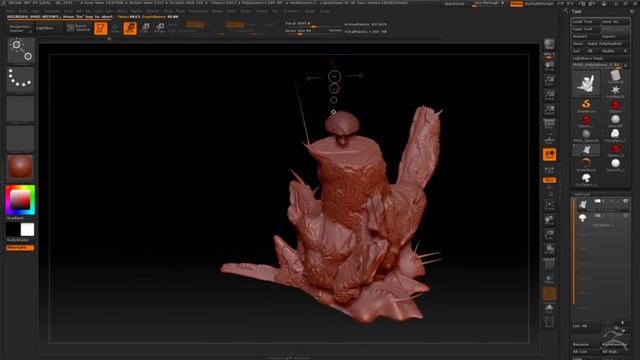Toggle Edit mode button
This screenshot has width=640, height=360.
pos(100,28)
